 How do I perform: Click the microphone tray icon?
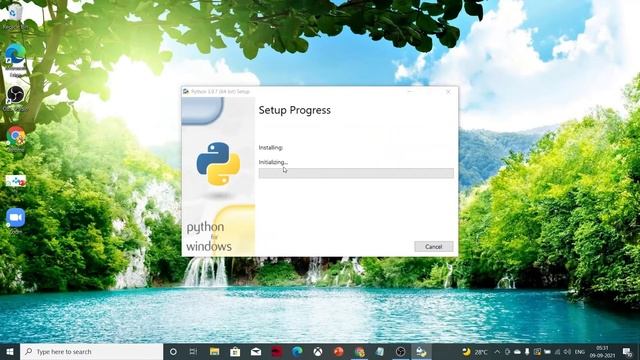pos(527,351)
